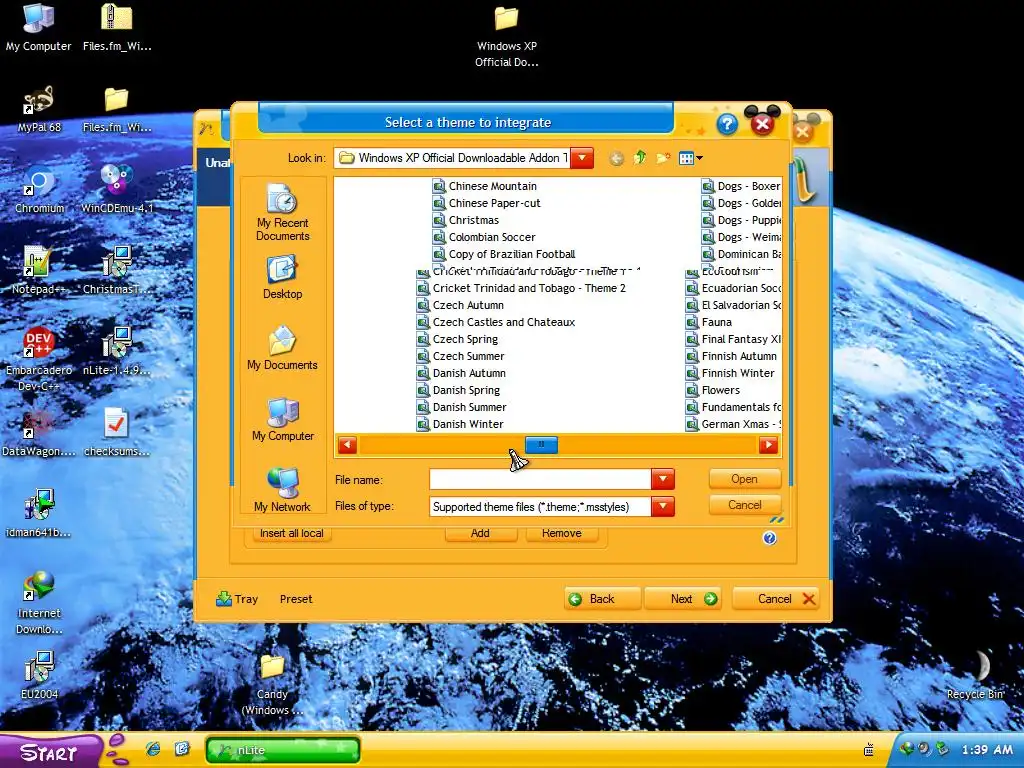Select Copy of Brazilian Football theme
1024x768 pixels.
pos(504,254)
